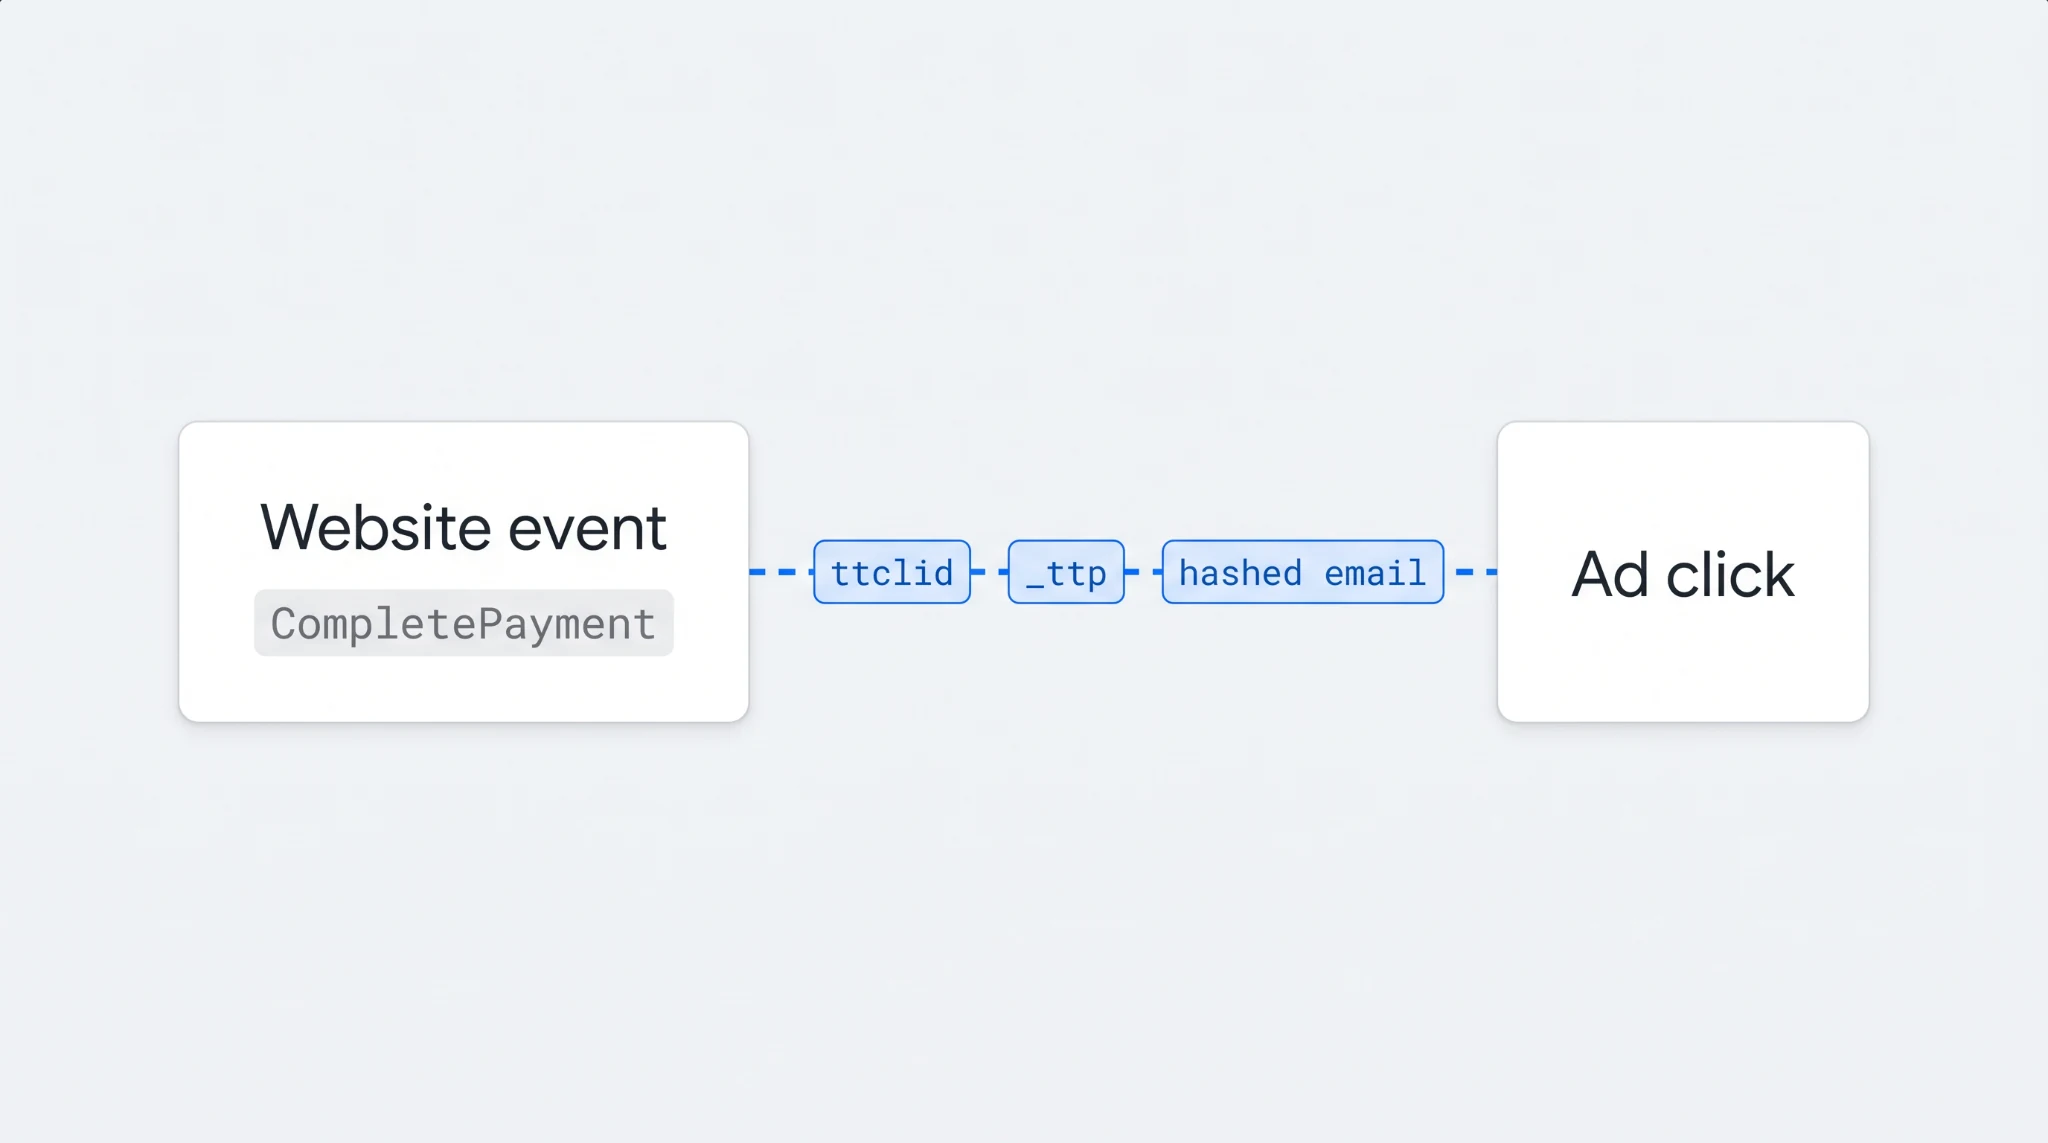The image size is (2048, 1143).
Task: Click the word "email" inside the blue chip
Action: point(1375,573)
